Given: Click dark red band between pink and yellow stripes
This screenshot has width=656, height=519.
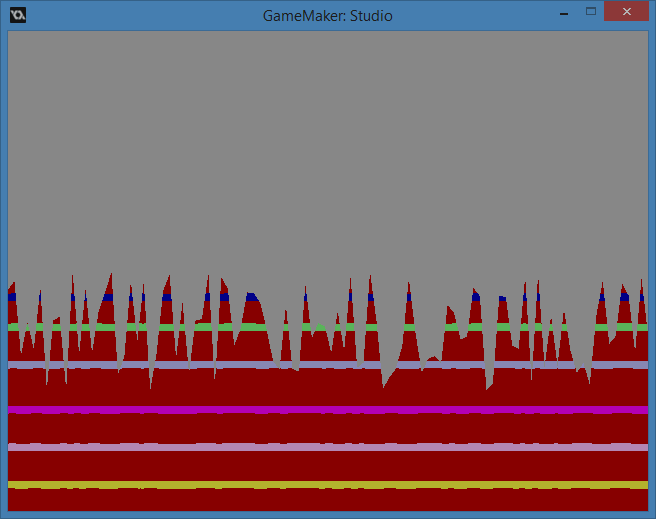Looking at the screenshot, I should pyautogui.click(x=327, y=466).
